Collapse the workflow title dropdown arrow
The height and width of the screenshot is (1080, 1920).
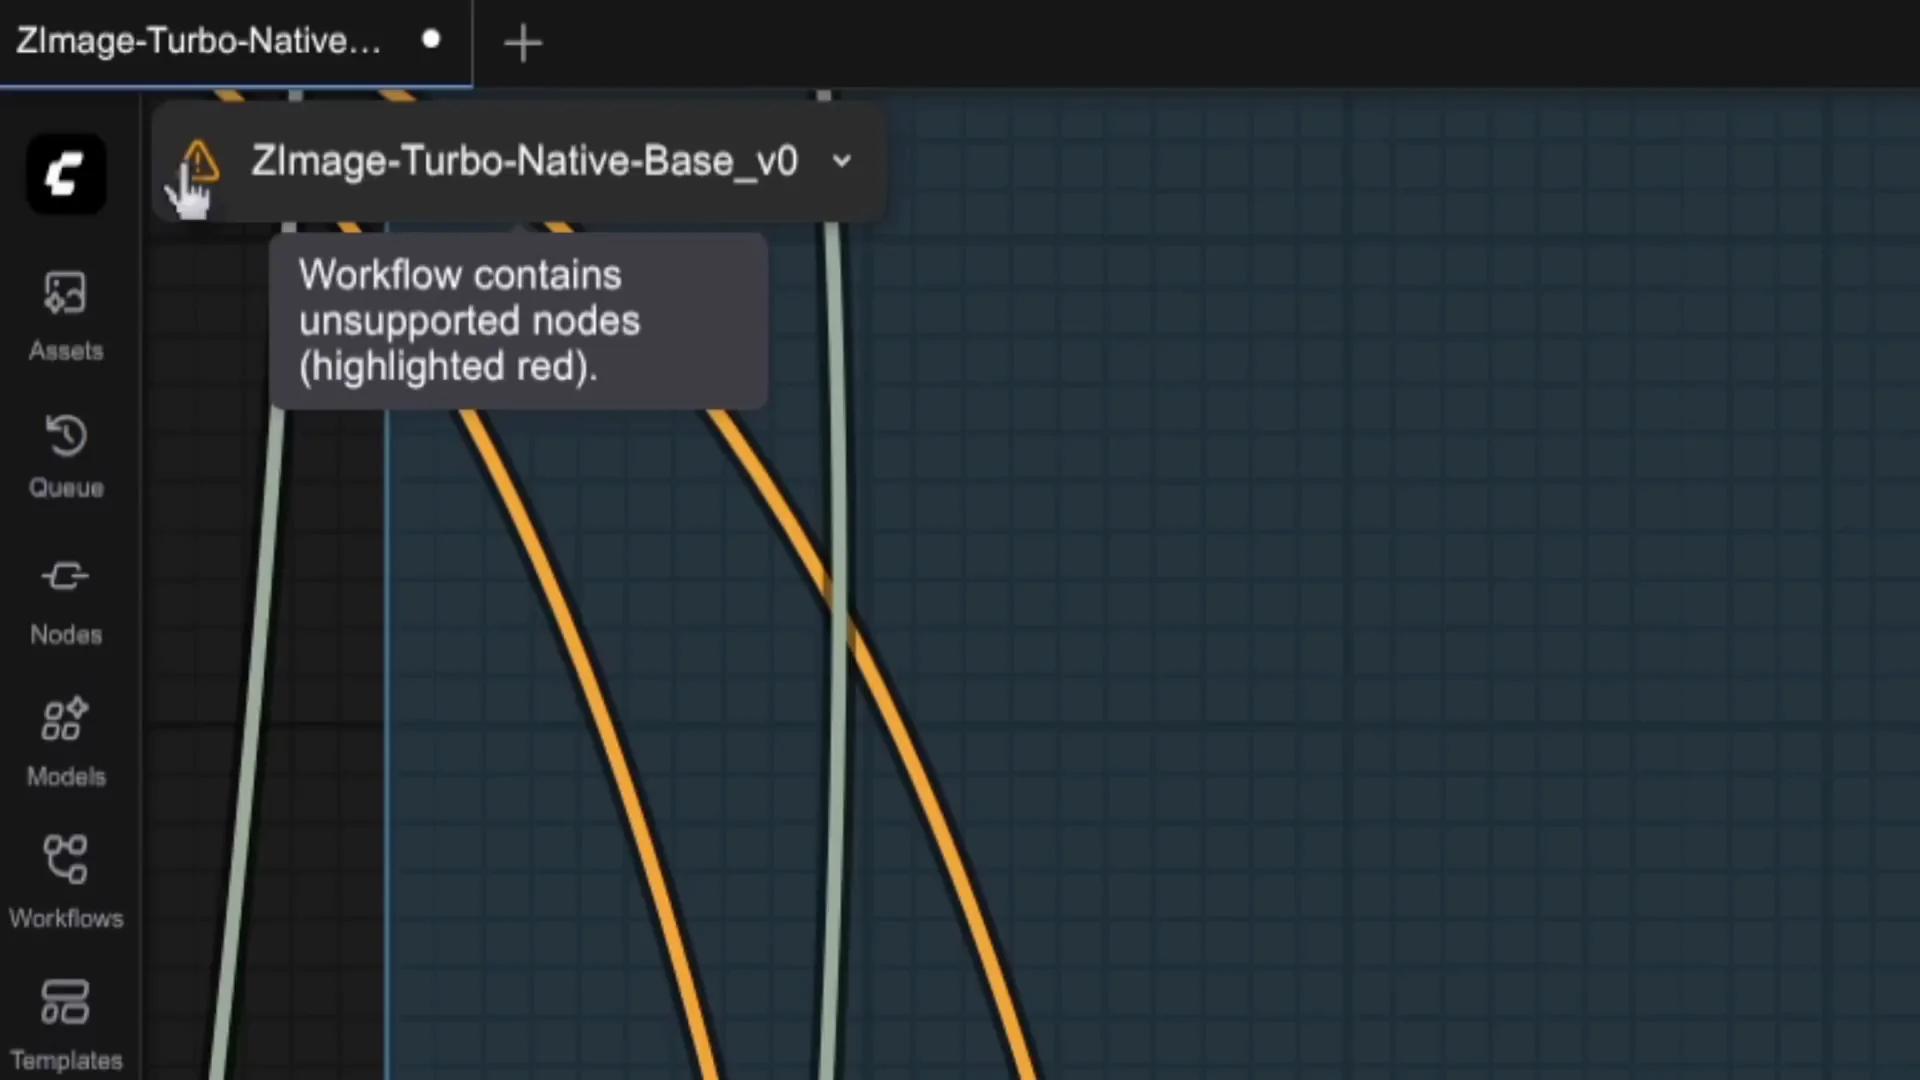[840, 161]
